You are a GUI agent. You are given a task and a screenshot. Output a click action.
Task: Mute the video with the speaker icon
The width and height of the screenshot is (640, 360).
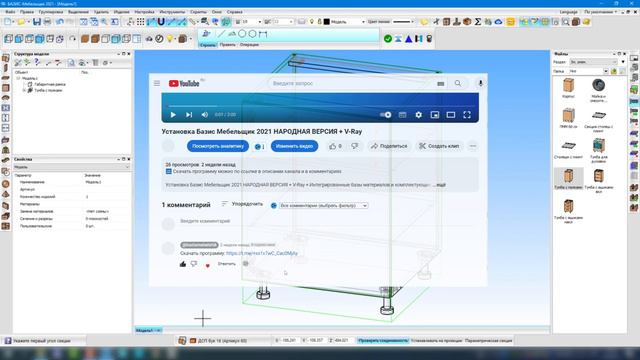pos(204,115)
